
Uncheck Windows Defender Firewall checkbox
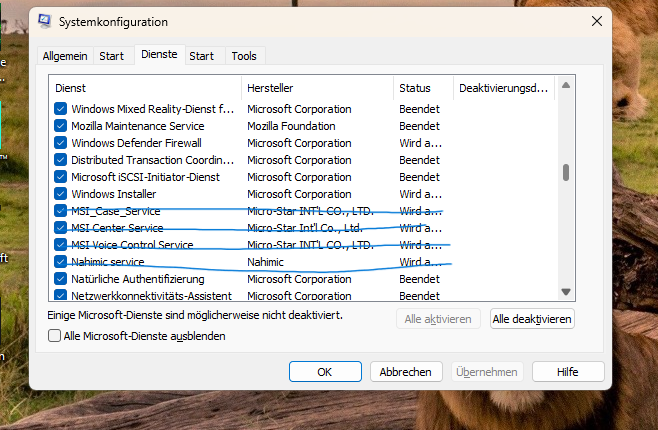(60, 143)
